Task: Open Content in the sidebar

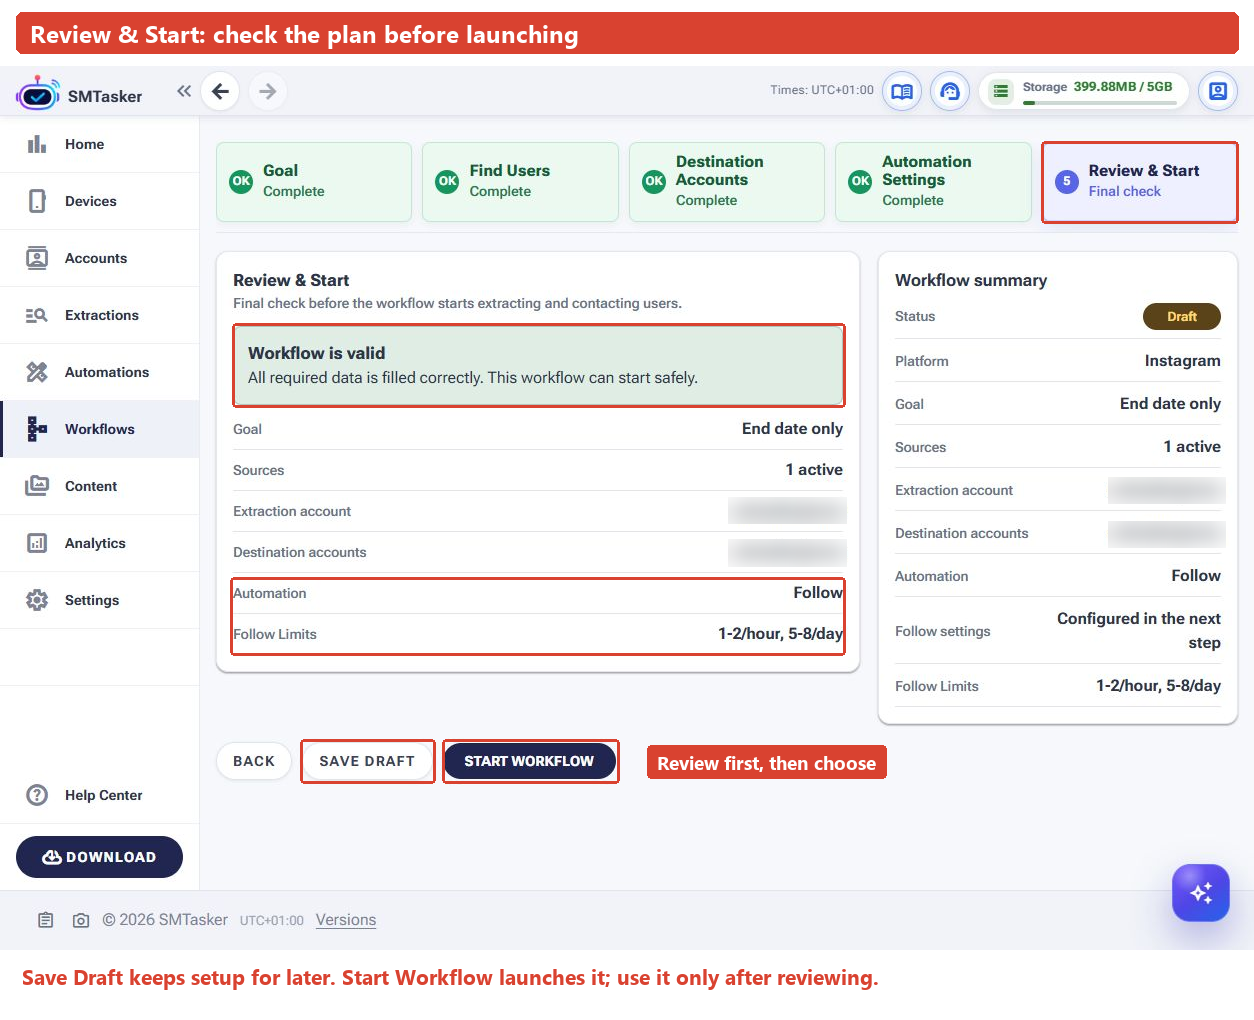Action: click(100, 486)
